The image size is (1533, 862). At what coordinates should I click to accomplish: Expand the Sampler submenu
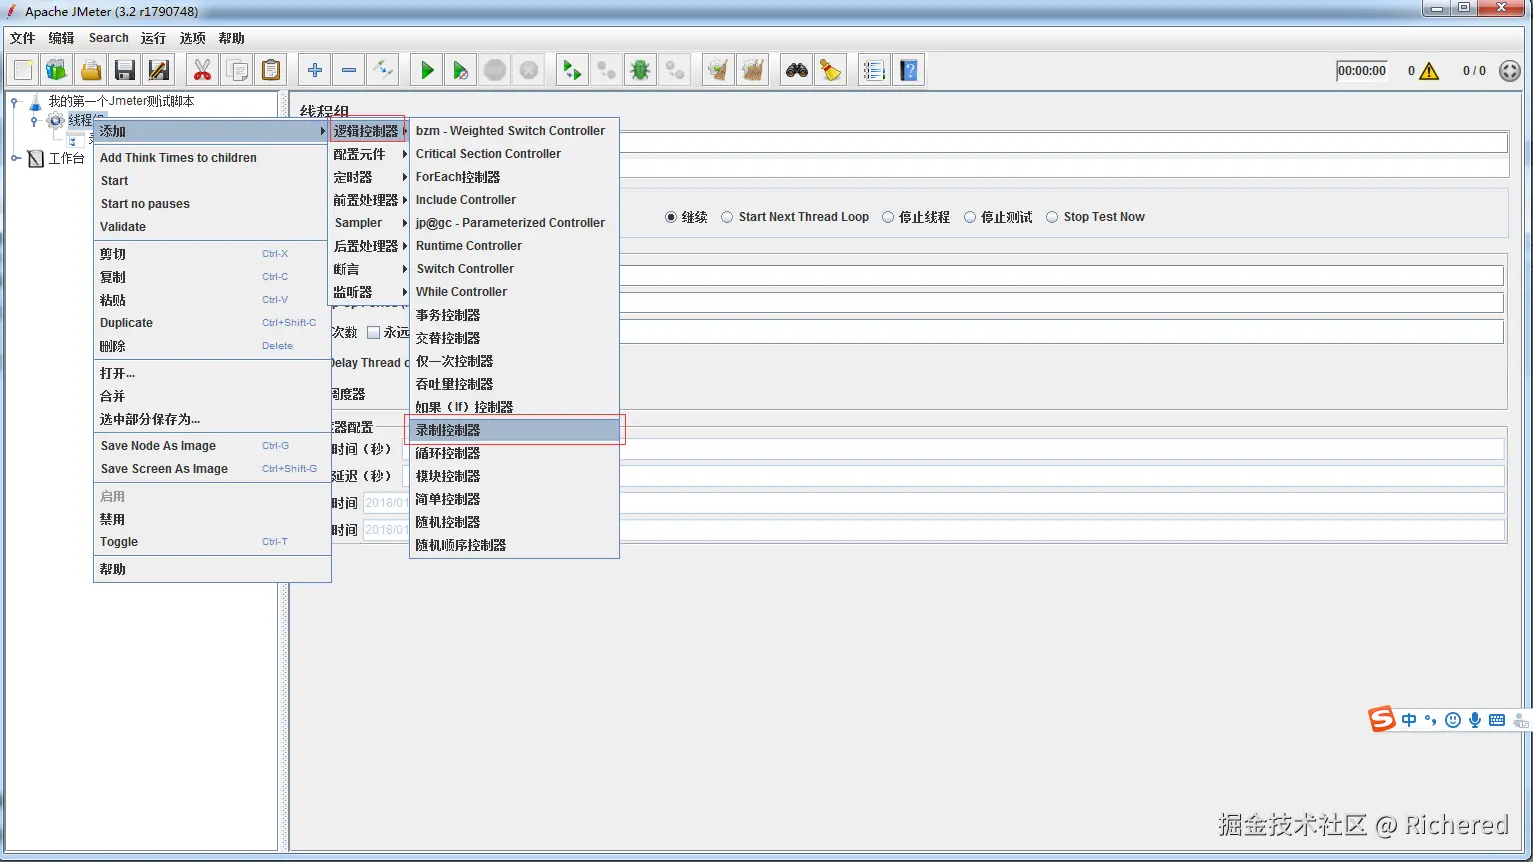[x=370, y=223]
